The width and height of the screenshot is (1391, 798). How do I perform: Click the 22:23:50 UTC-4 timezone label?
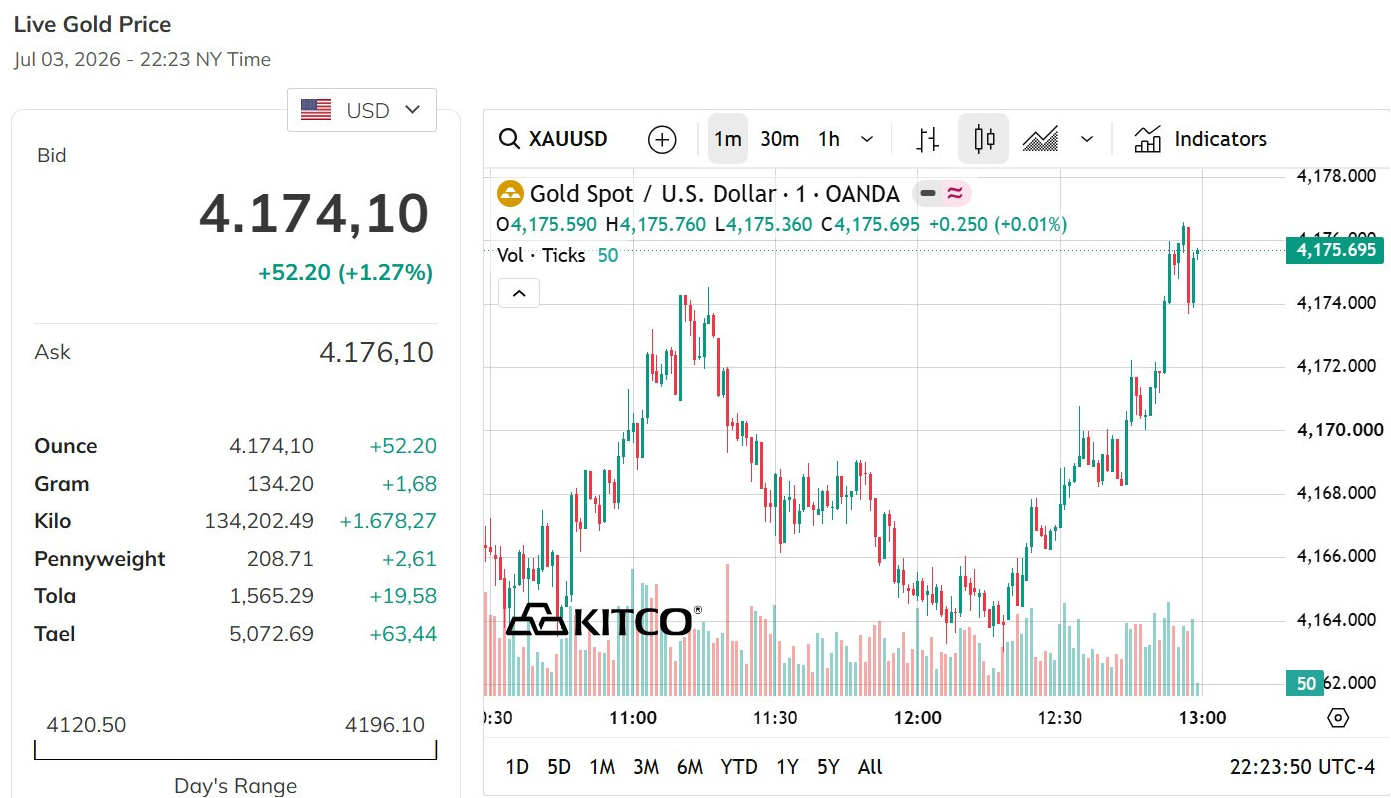(x=1302, y=767)
